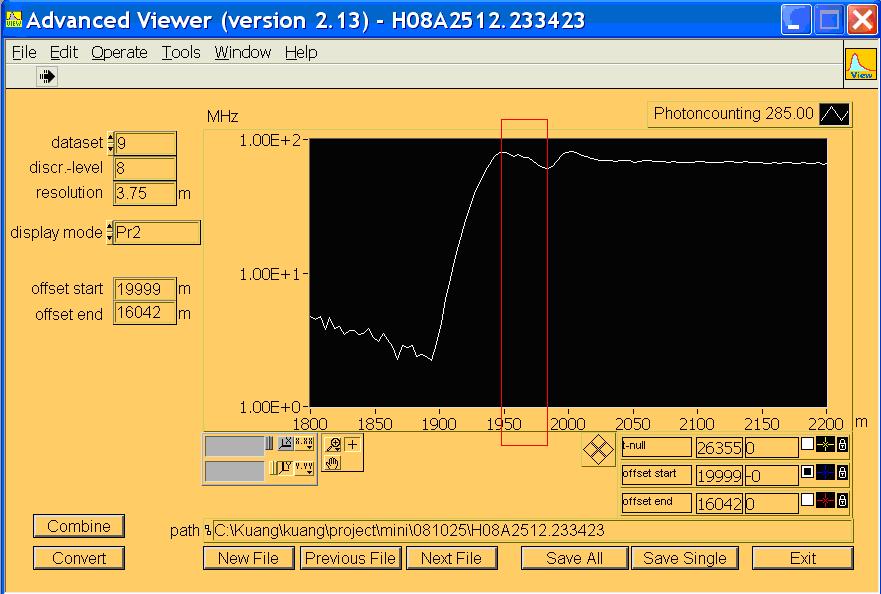
Task: Click the t-null X value 26355
Action: coord(720,448)
